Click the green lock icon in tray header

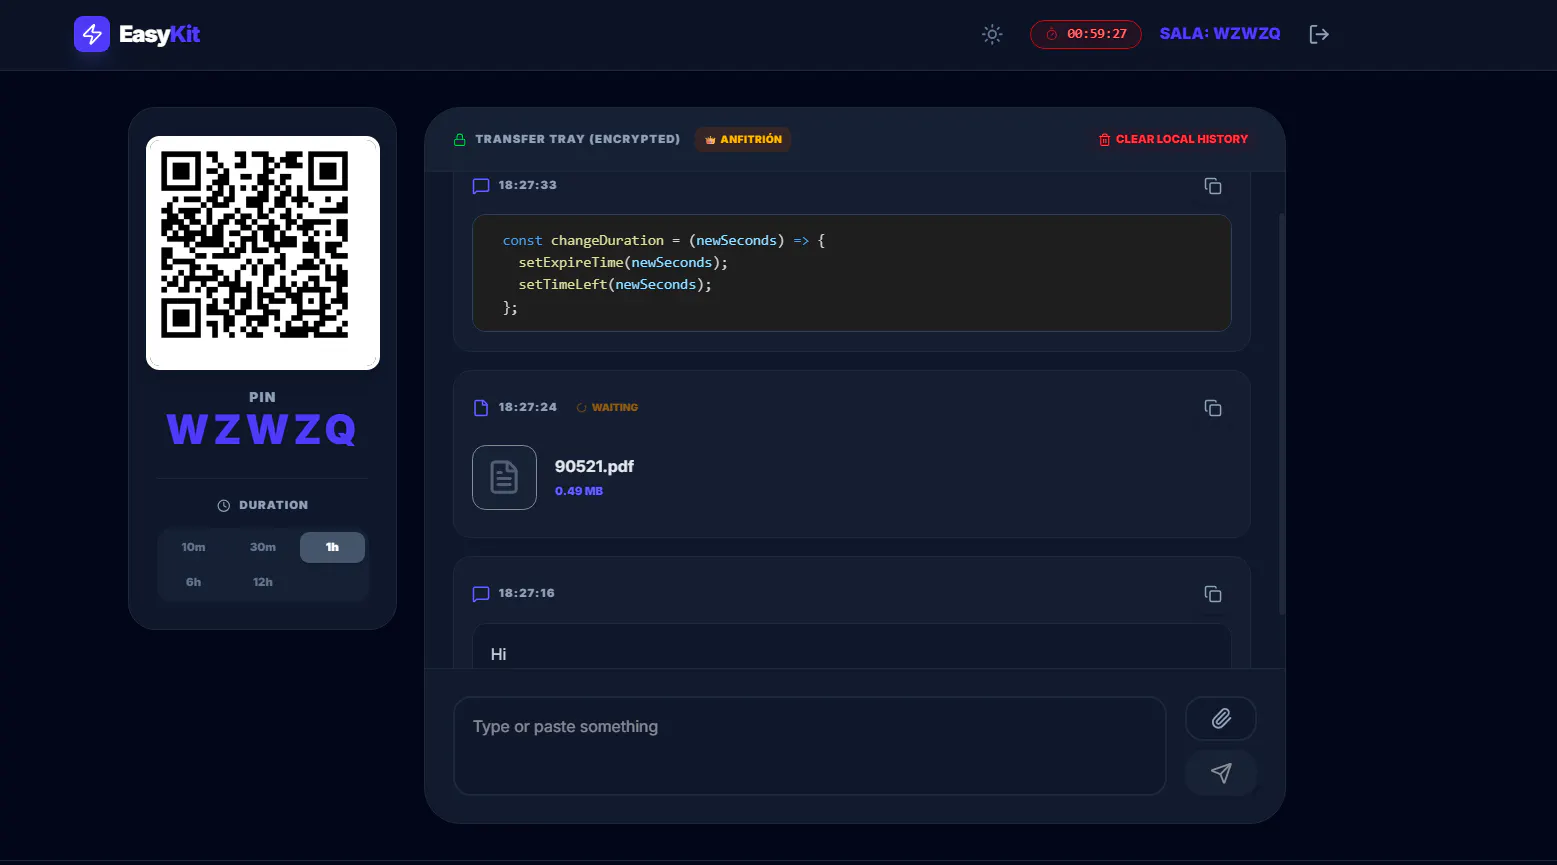tap(460, 140)
